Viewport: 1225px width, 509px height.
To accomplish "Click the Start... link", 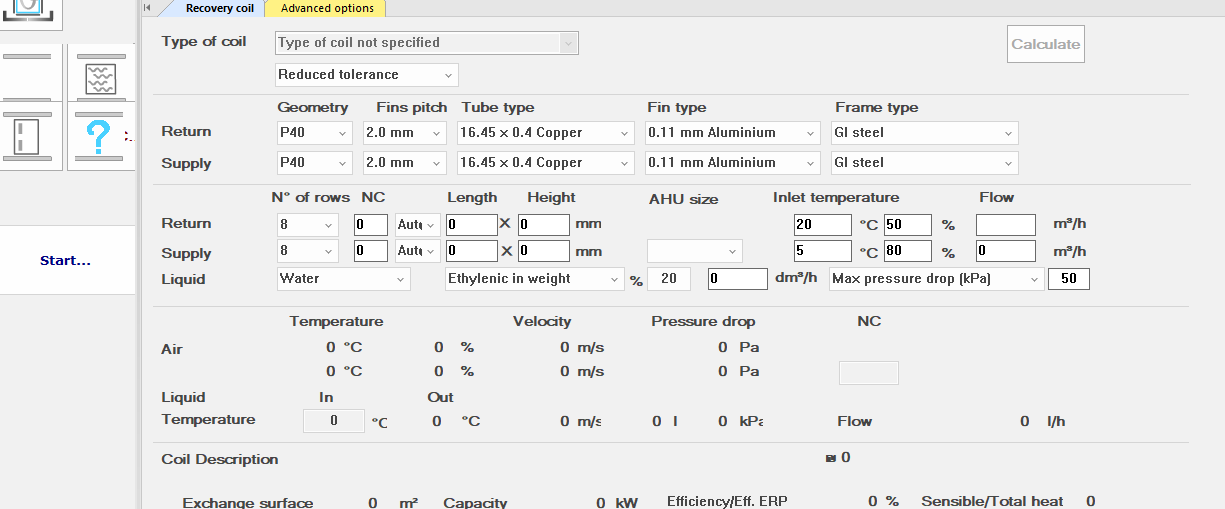I will tap(65, 261).
